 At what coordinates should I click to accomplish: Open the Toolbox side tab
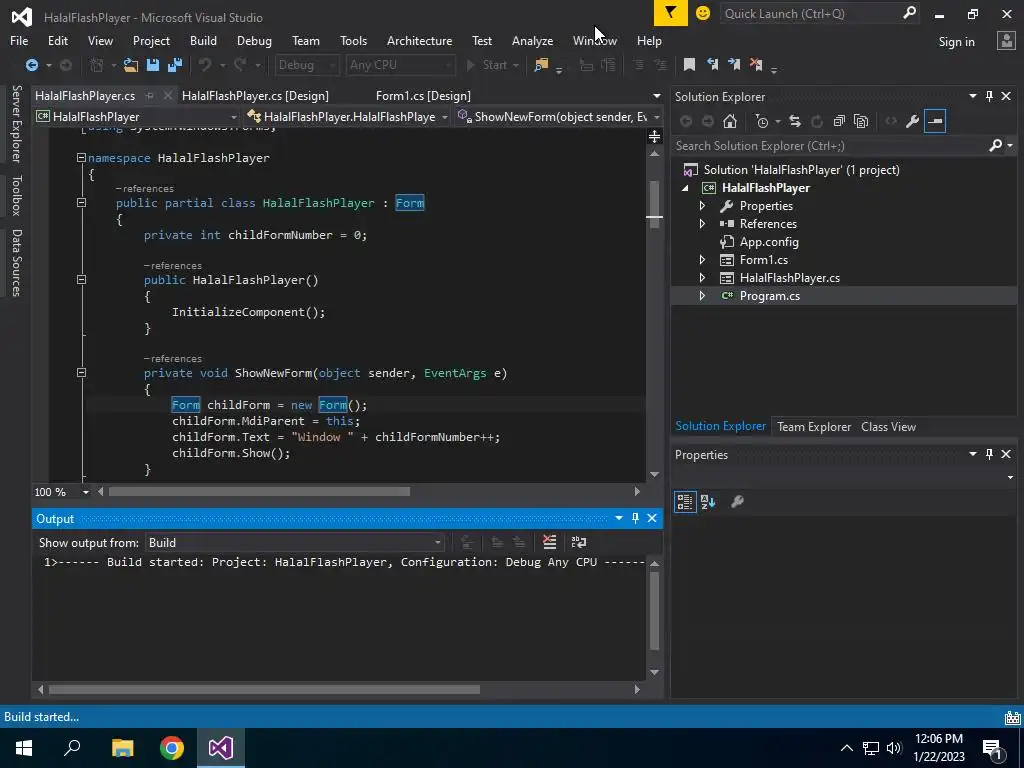16,195
